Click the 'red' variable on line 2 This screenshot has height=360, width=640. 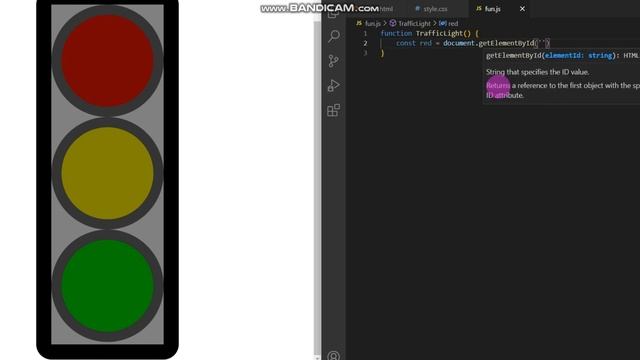[x=425, y=43]
